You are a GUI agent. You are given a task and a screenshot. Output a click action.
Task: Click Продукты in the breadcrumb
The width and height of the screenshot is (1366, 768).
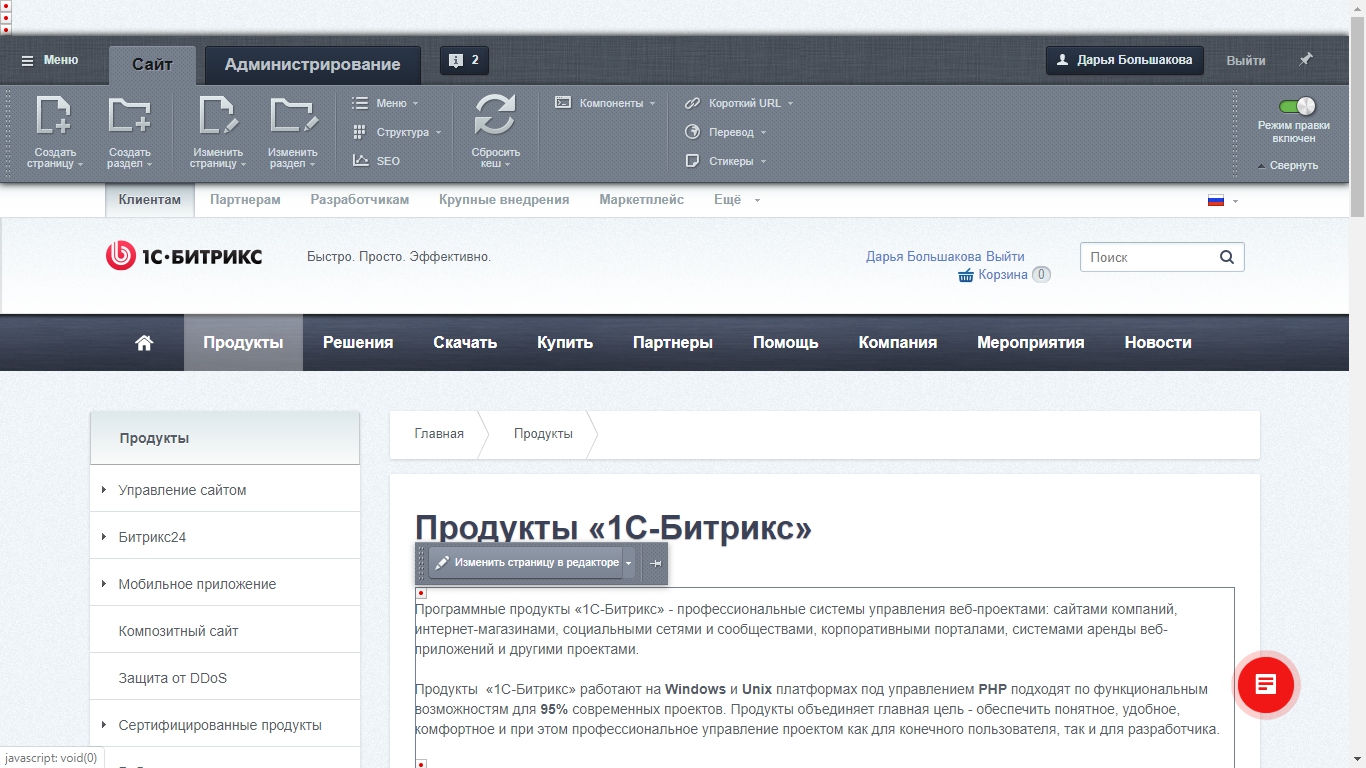tap(543, 434)
